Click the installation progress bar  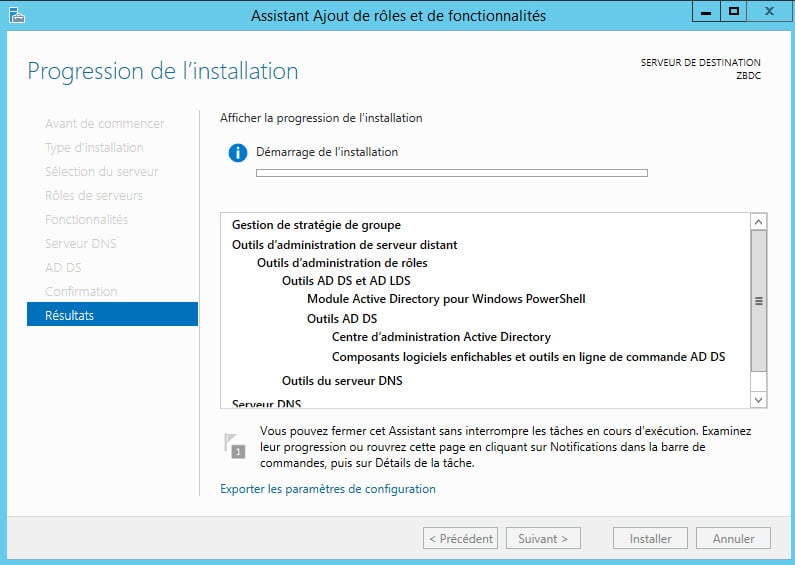click(452, 173)
